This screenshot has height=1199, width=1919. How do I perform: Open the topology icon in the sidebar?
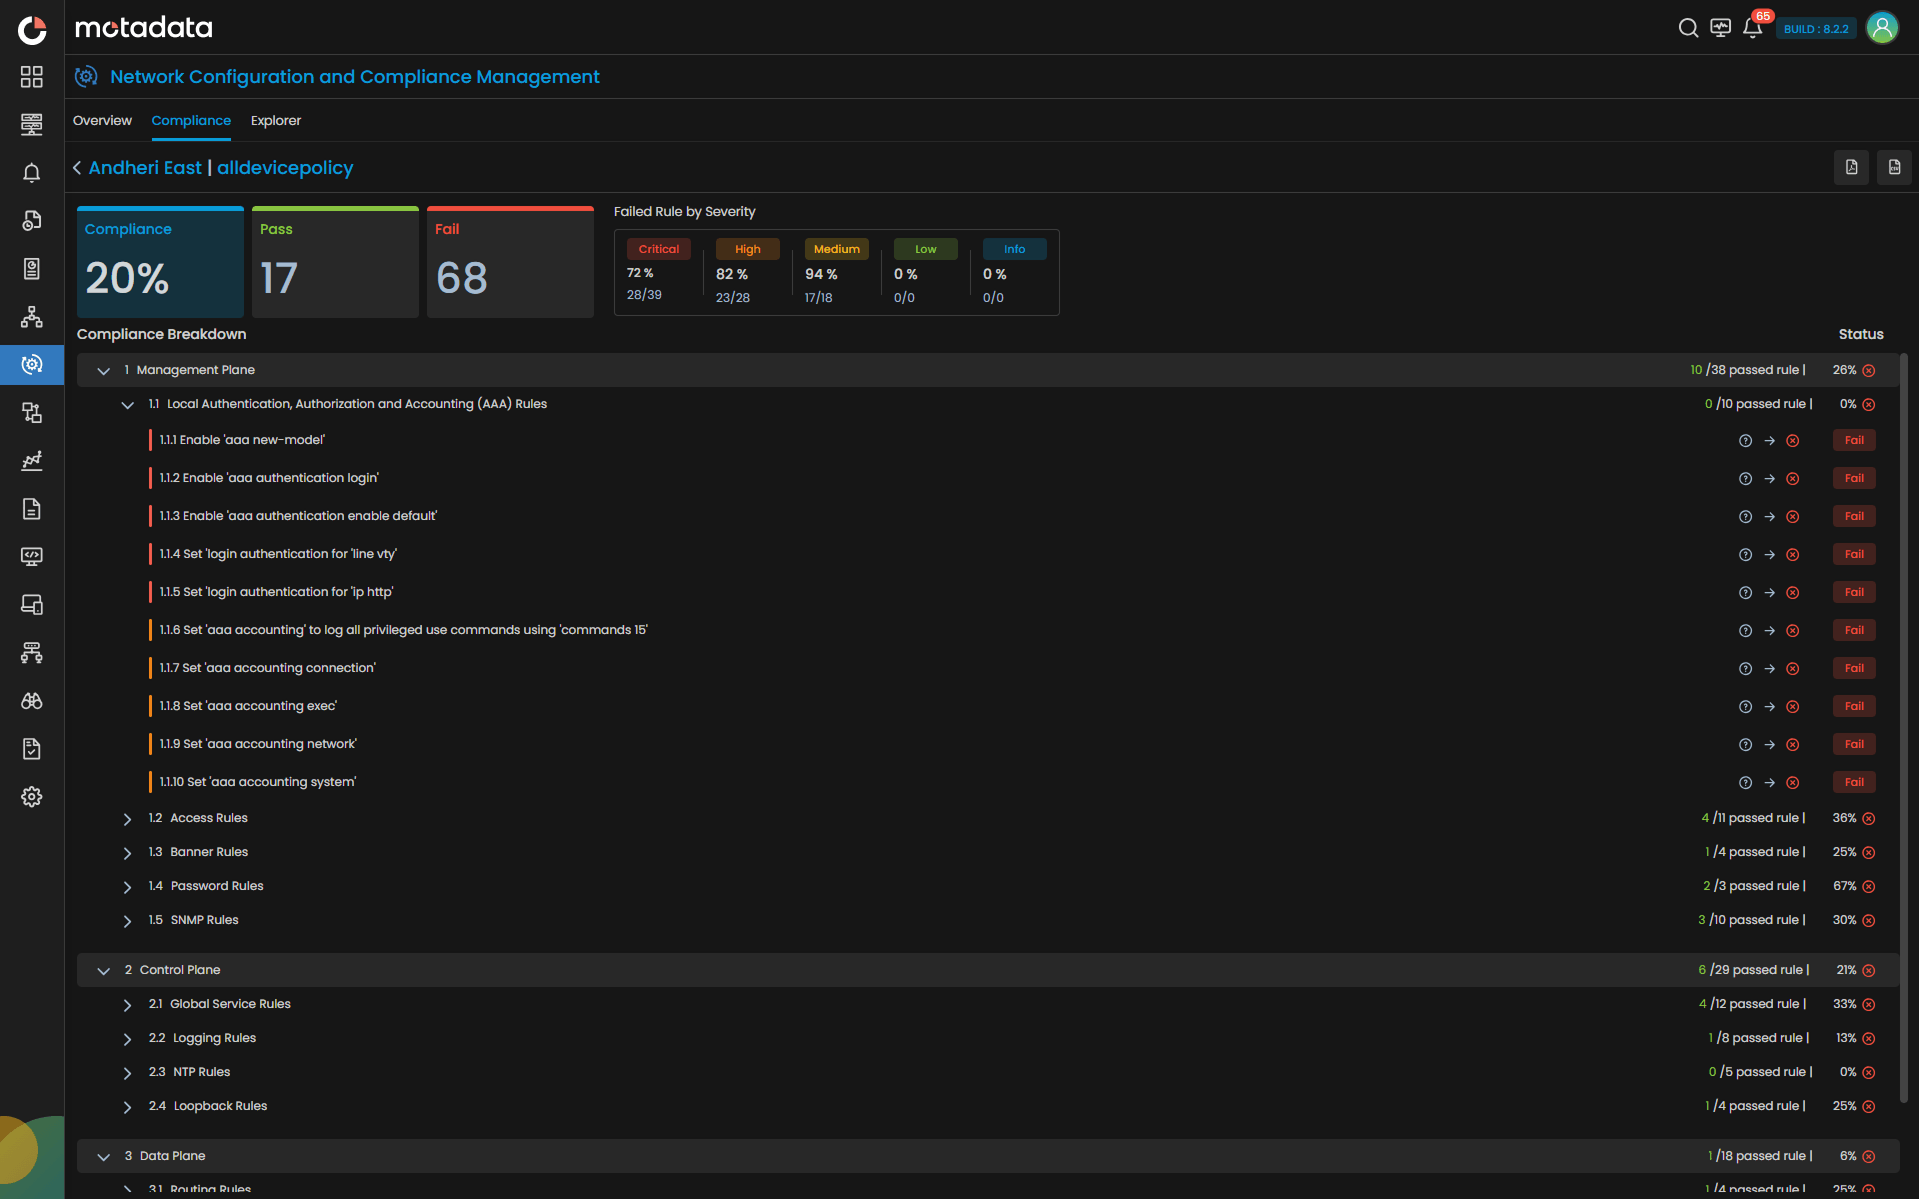32,317
